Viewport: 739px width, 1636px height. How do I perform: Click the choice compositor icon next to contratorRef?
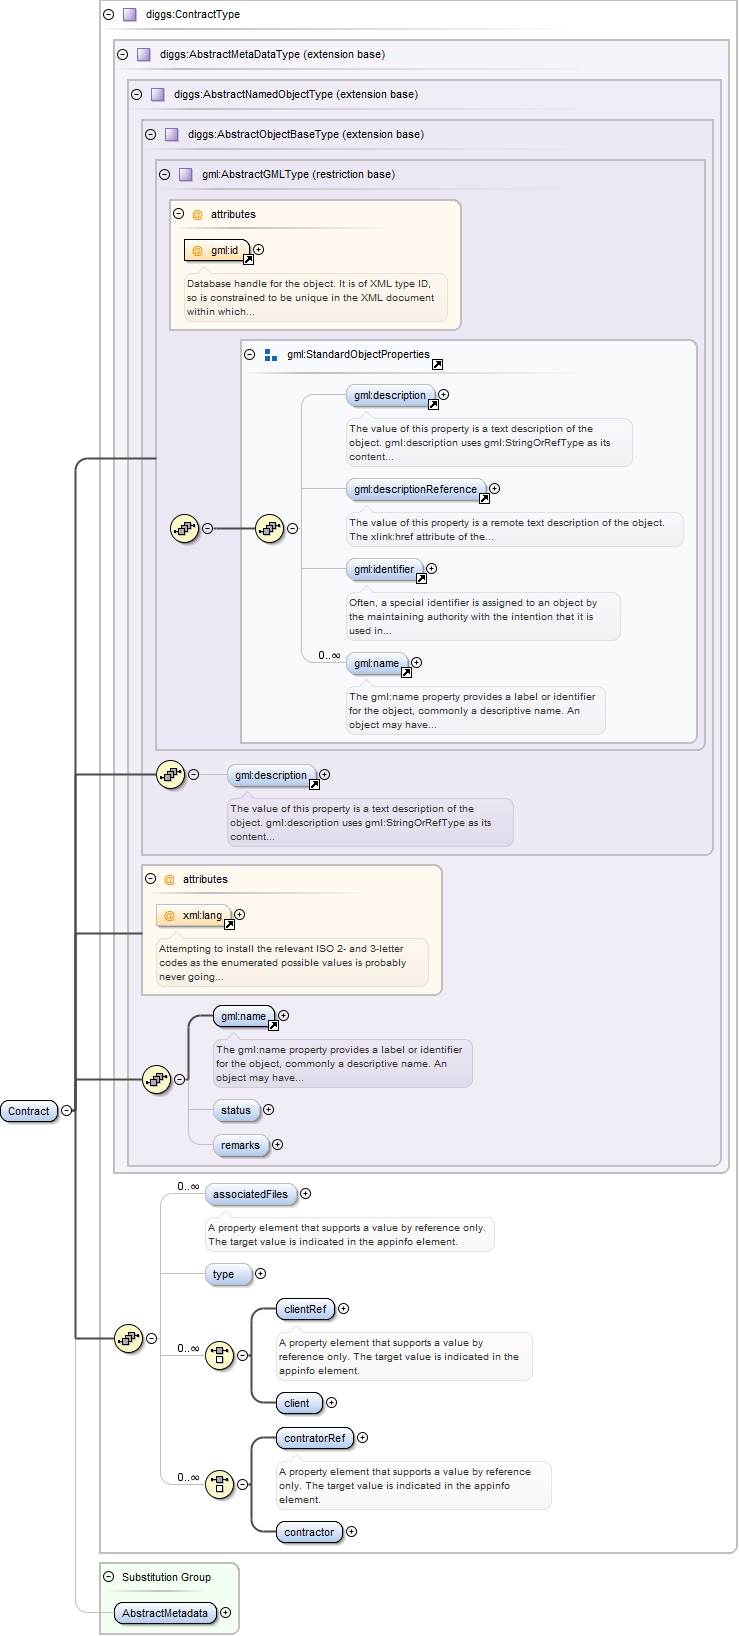coord(219,1484)
